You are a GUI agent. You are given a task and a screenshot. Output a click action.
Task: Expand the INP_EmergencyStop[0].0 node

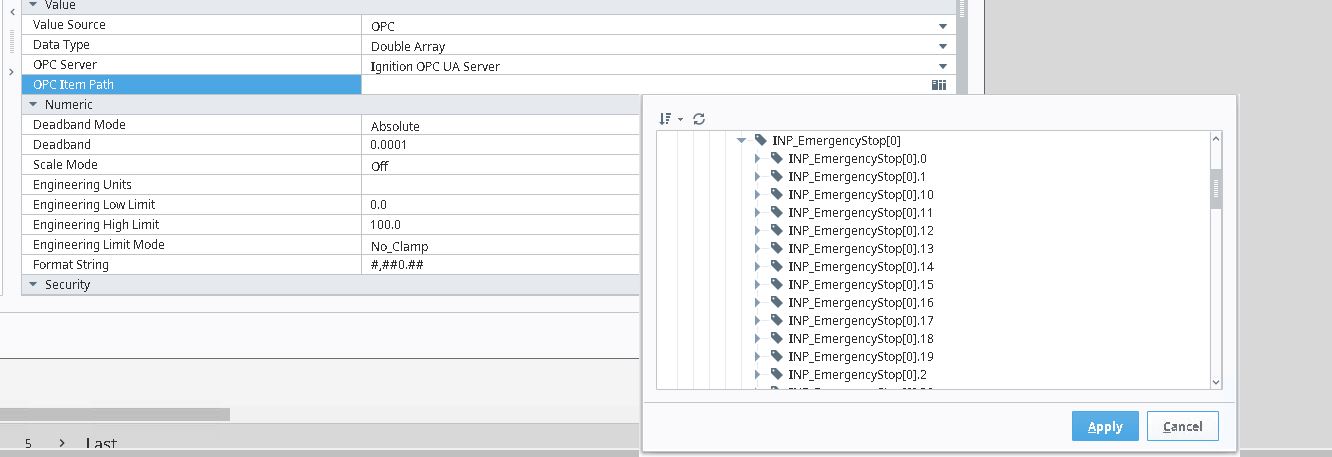tap(758, 159)
